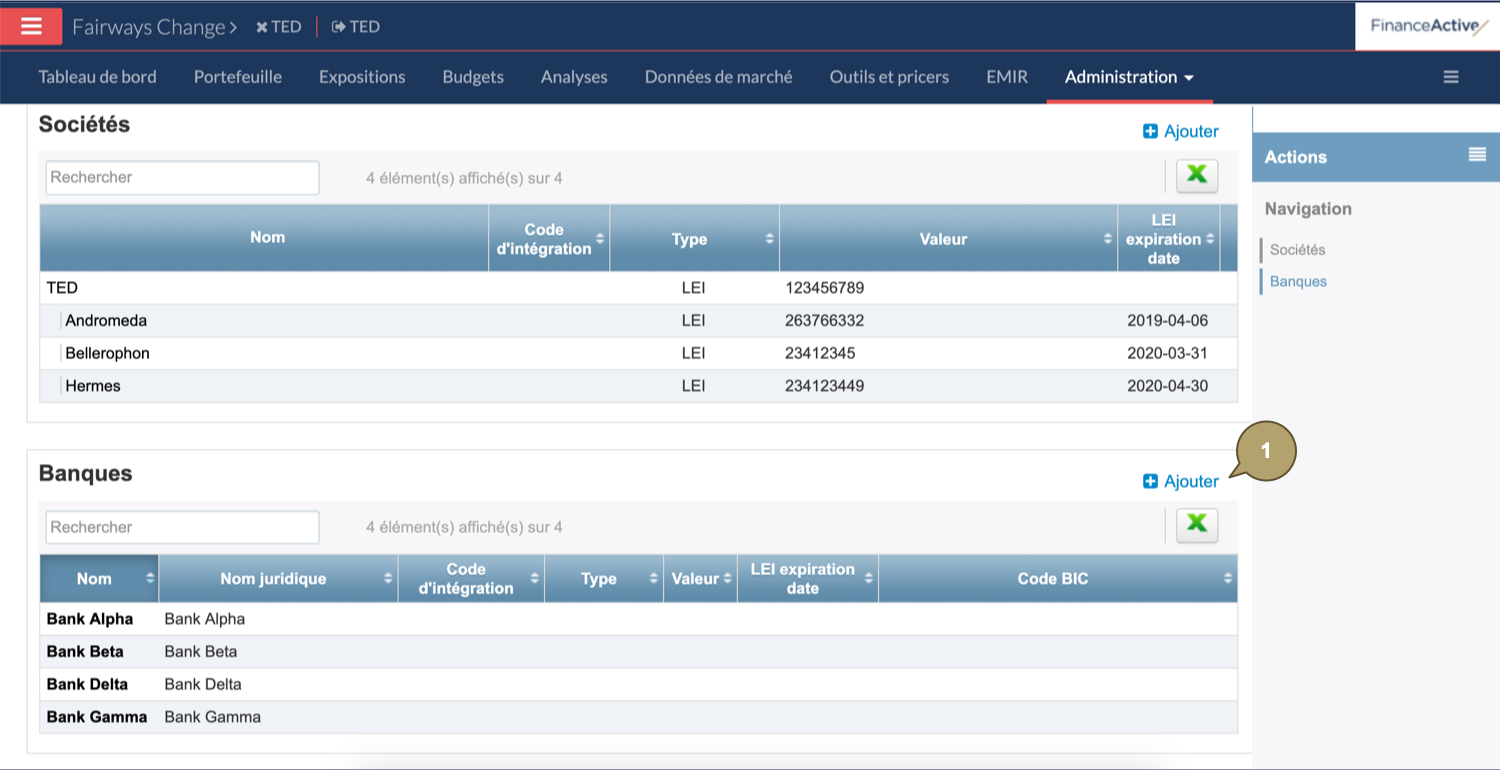Focus the Sociétés search field
The height and width of the screenshot is (770, 1500).
pyautogui.click(x=182, y=177)
